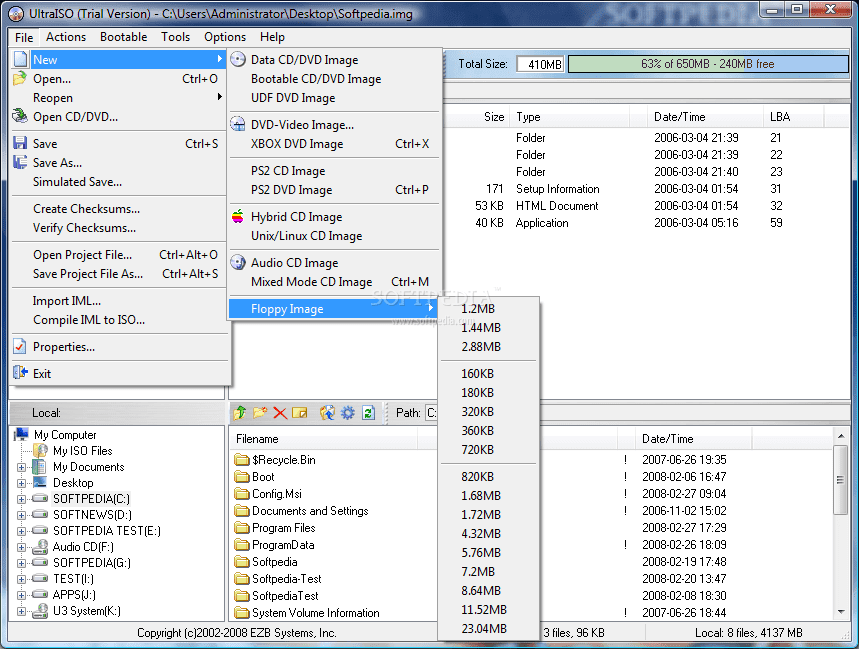This screenshot has height=649, width=859.
Task: Select the Audio CD(F:) drive icon
Action: pyautogui.click(x=39, y=548)
